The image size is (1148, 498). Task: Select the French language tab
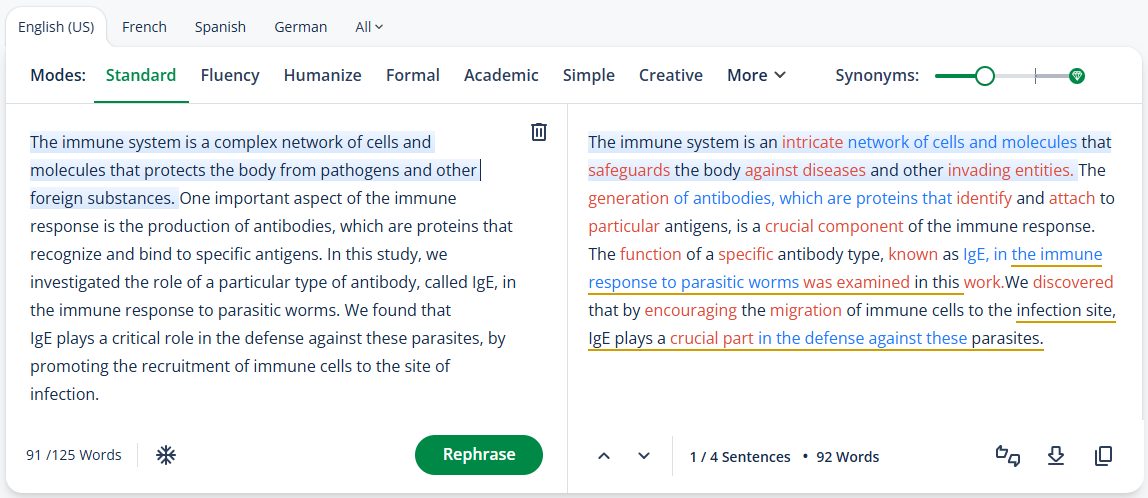[x=144, y=27]
